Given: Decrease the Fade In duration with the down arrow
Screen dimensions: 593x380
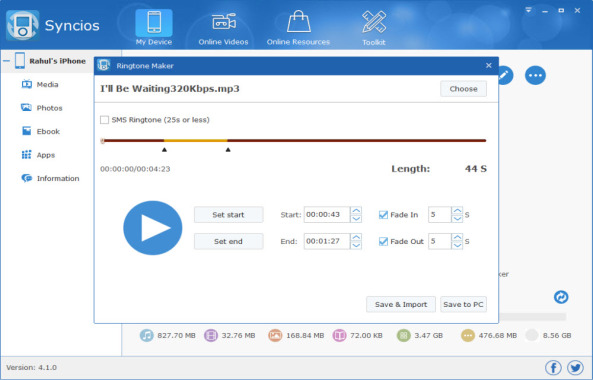Looking at the screenshot, I should point(457,219).
